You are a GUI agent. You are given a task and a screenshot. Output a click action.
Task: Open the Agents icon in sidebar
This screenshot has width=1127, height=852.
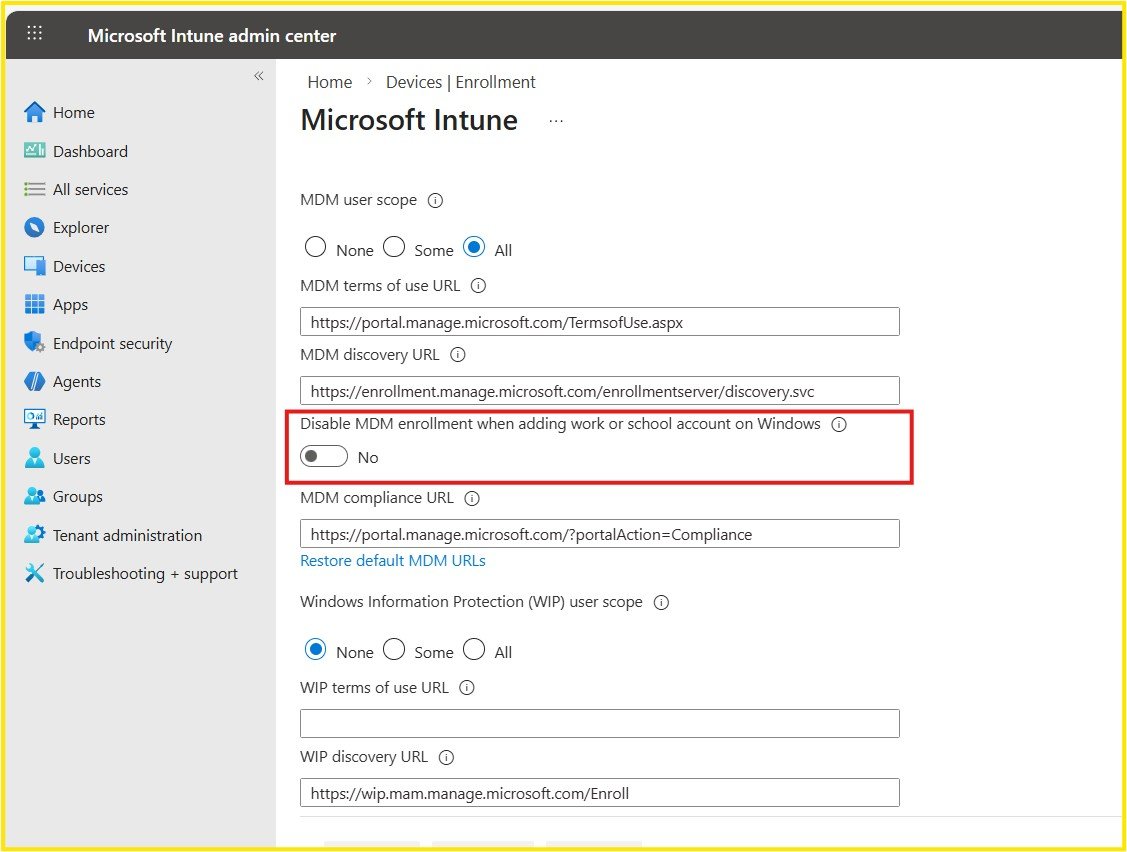(34, 381)
